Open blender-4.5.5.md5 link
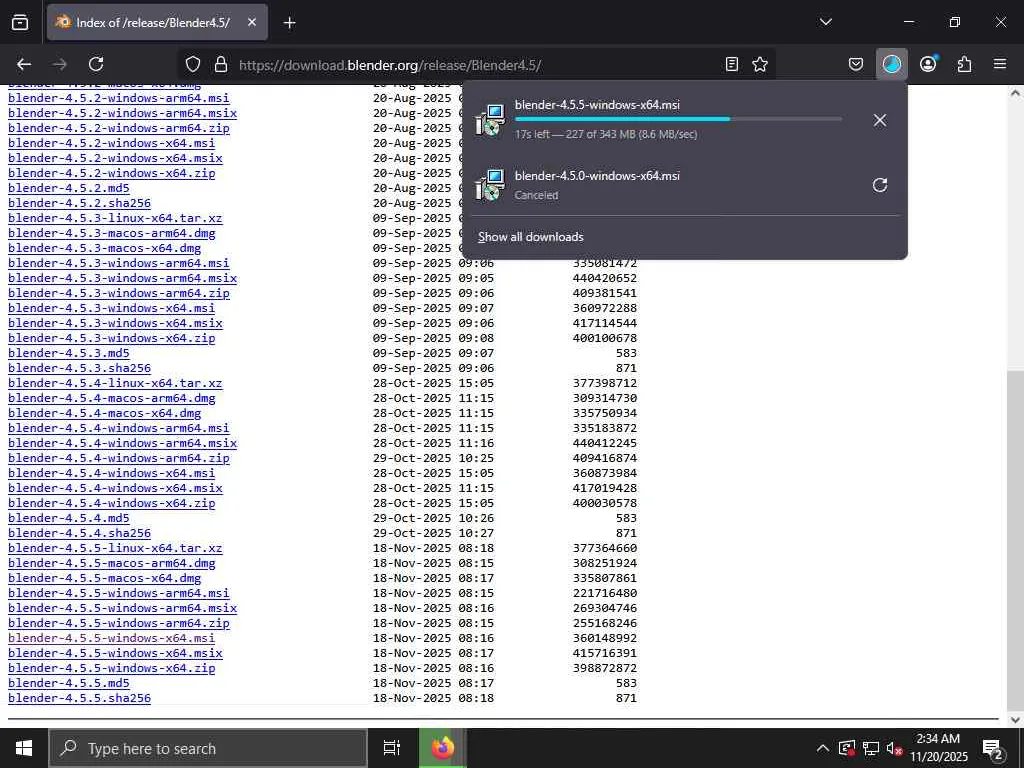 coord(69,683)
